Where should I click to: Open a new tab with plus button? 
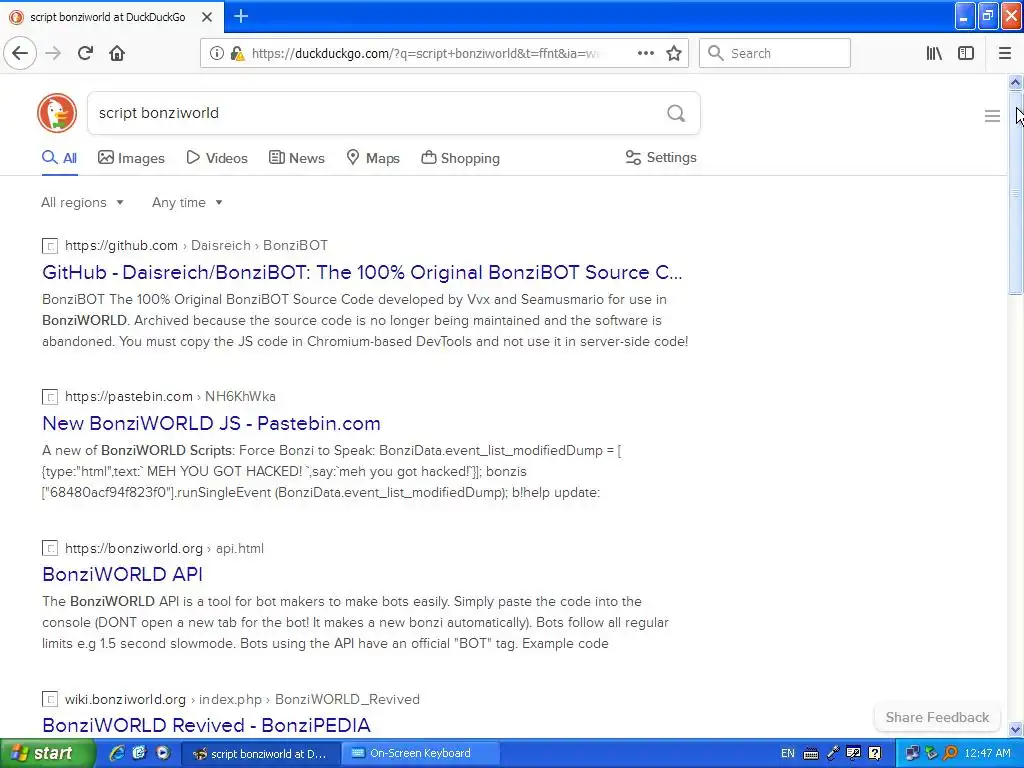[241, 16]
